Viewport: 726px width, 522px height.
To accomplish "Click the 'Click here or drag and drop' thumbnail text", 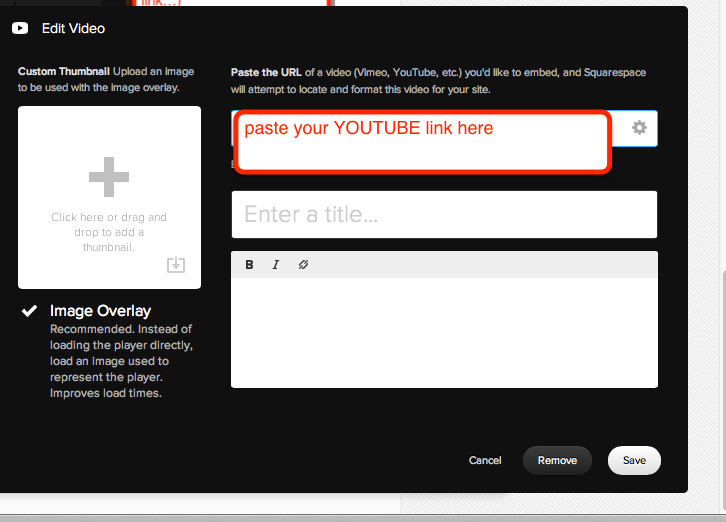I will (x=109, y=232).
